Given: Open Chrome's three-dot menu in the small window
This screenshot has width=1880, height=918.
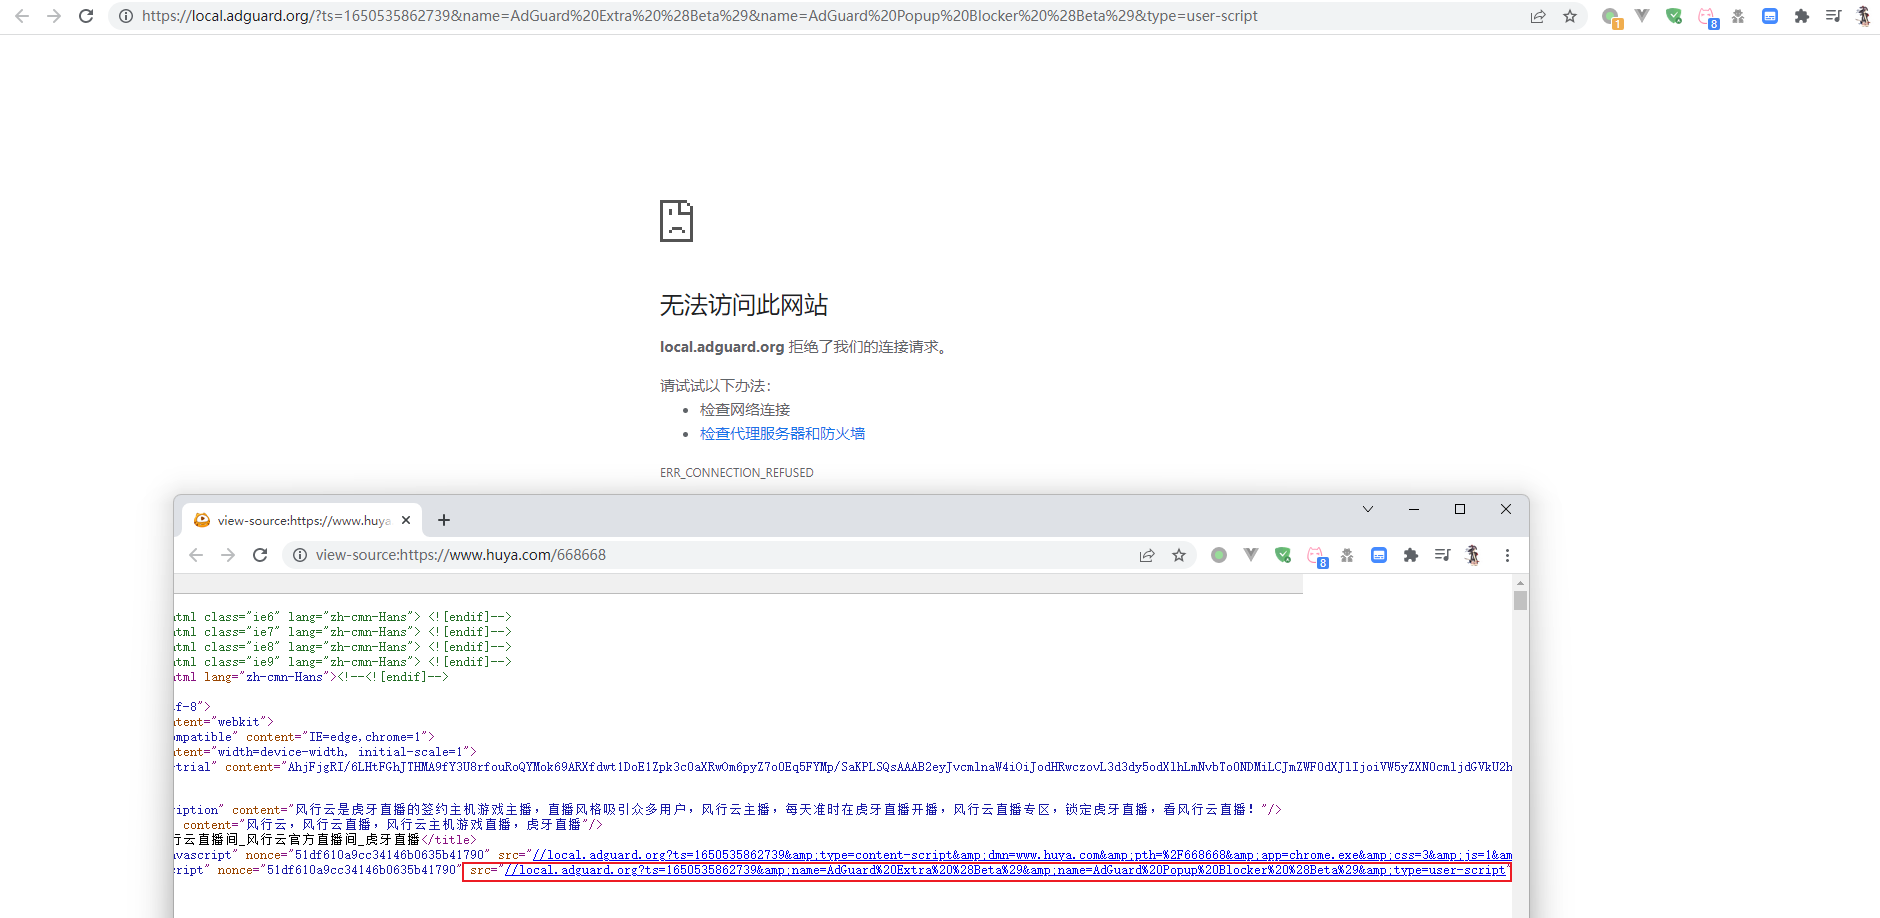Looking at the screenshot, I should (x=1507, y=555).
